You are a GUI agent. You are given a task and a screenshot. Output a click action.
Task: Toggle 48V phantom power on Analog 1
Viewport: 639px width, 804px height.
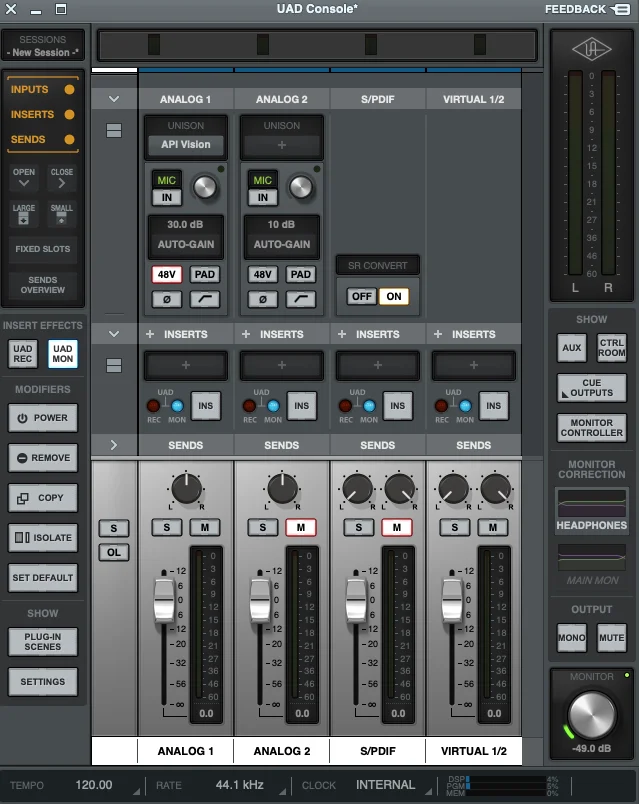(x=167, y=274)
